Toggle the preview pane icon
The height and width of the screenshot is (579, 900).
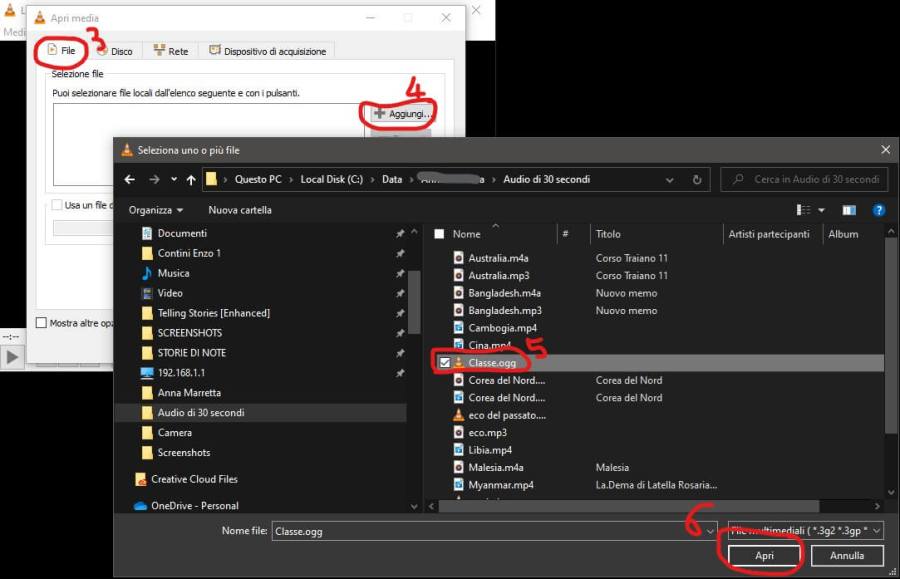coord(848,210)
